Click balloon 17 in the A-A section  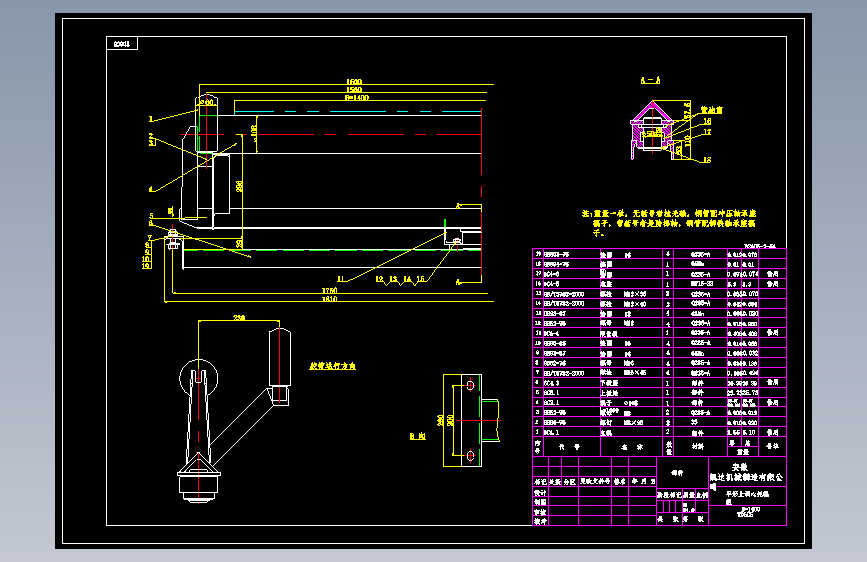707,132
